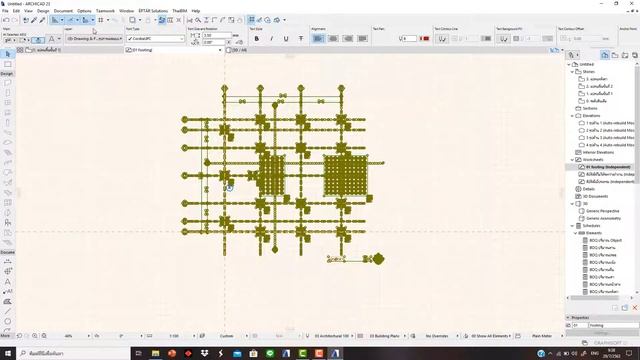Open Generic Axonometry view
640x360 pixels.
coord(603,218)
